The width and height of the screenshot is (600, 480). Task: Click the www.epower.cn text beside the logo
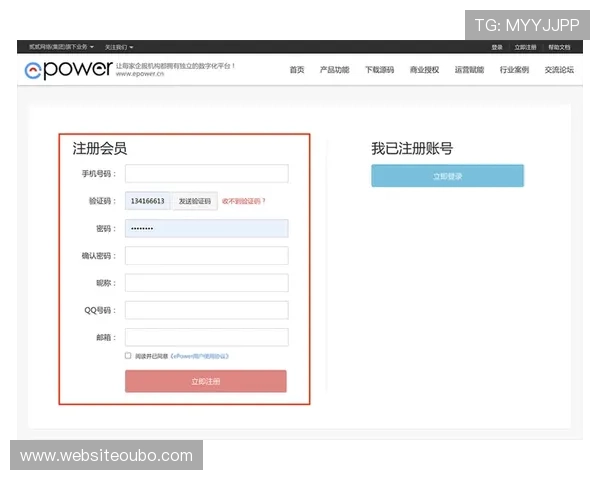[x=140, y=74]
